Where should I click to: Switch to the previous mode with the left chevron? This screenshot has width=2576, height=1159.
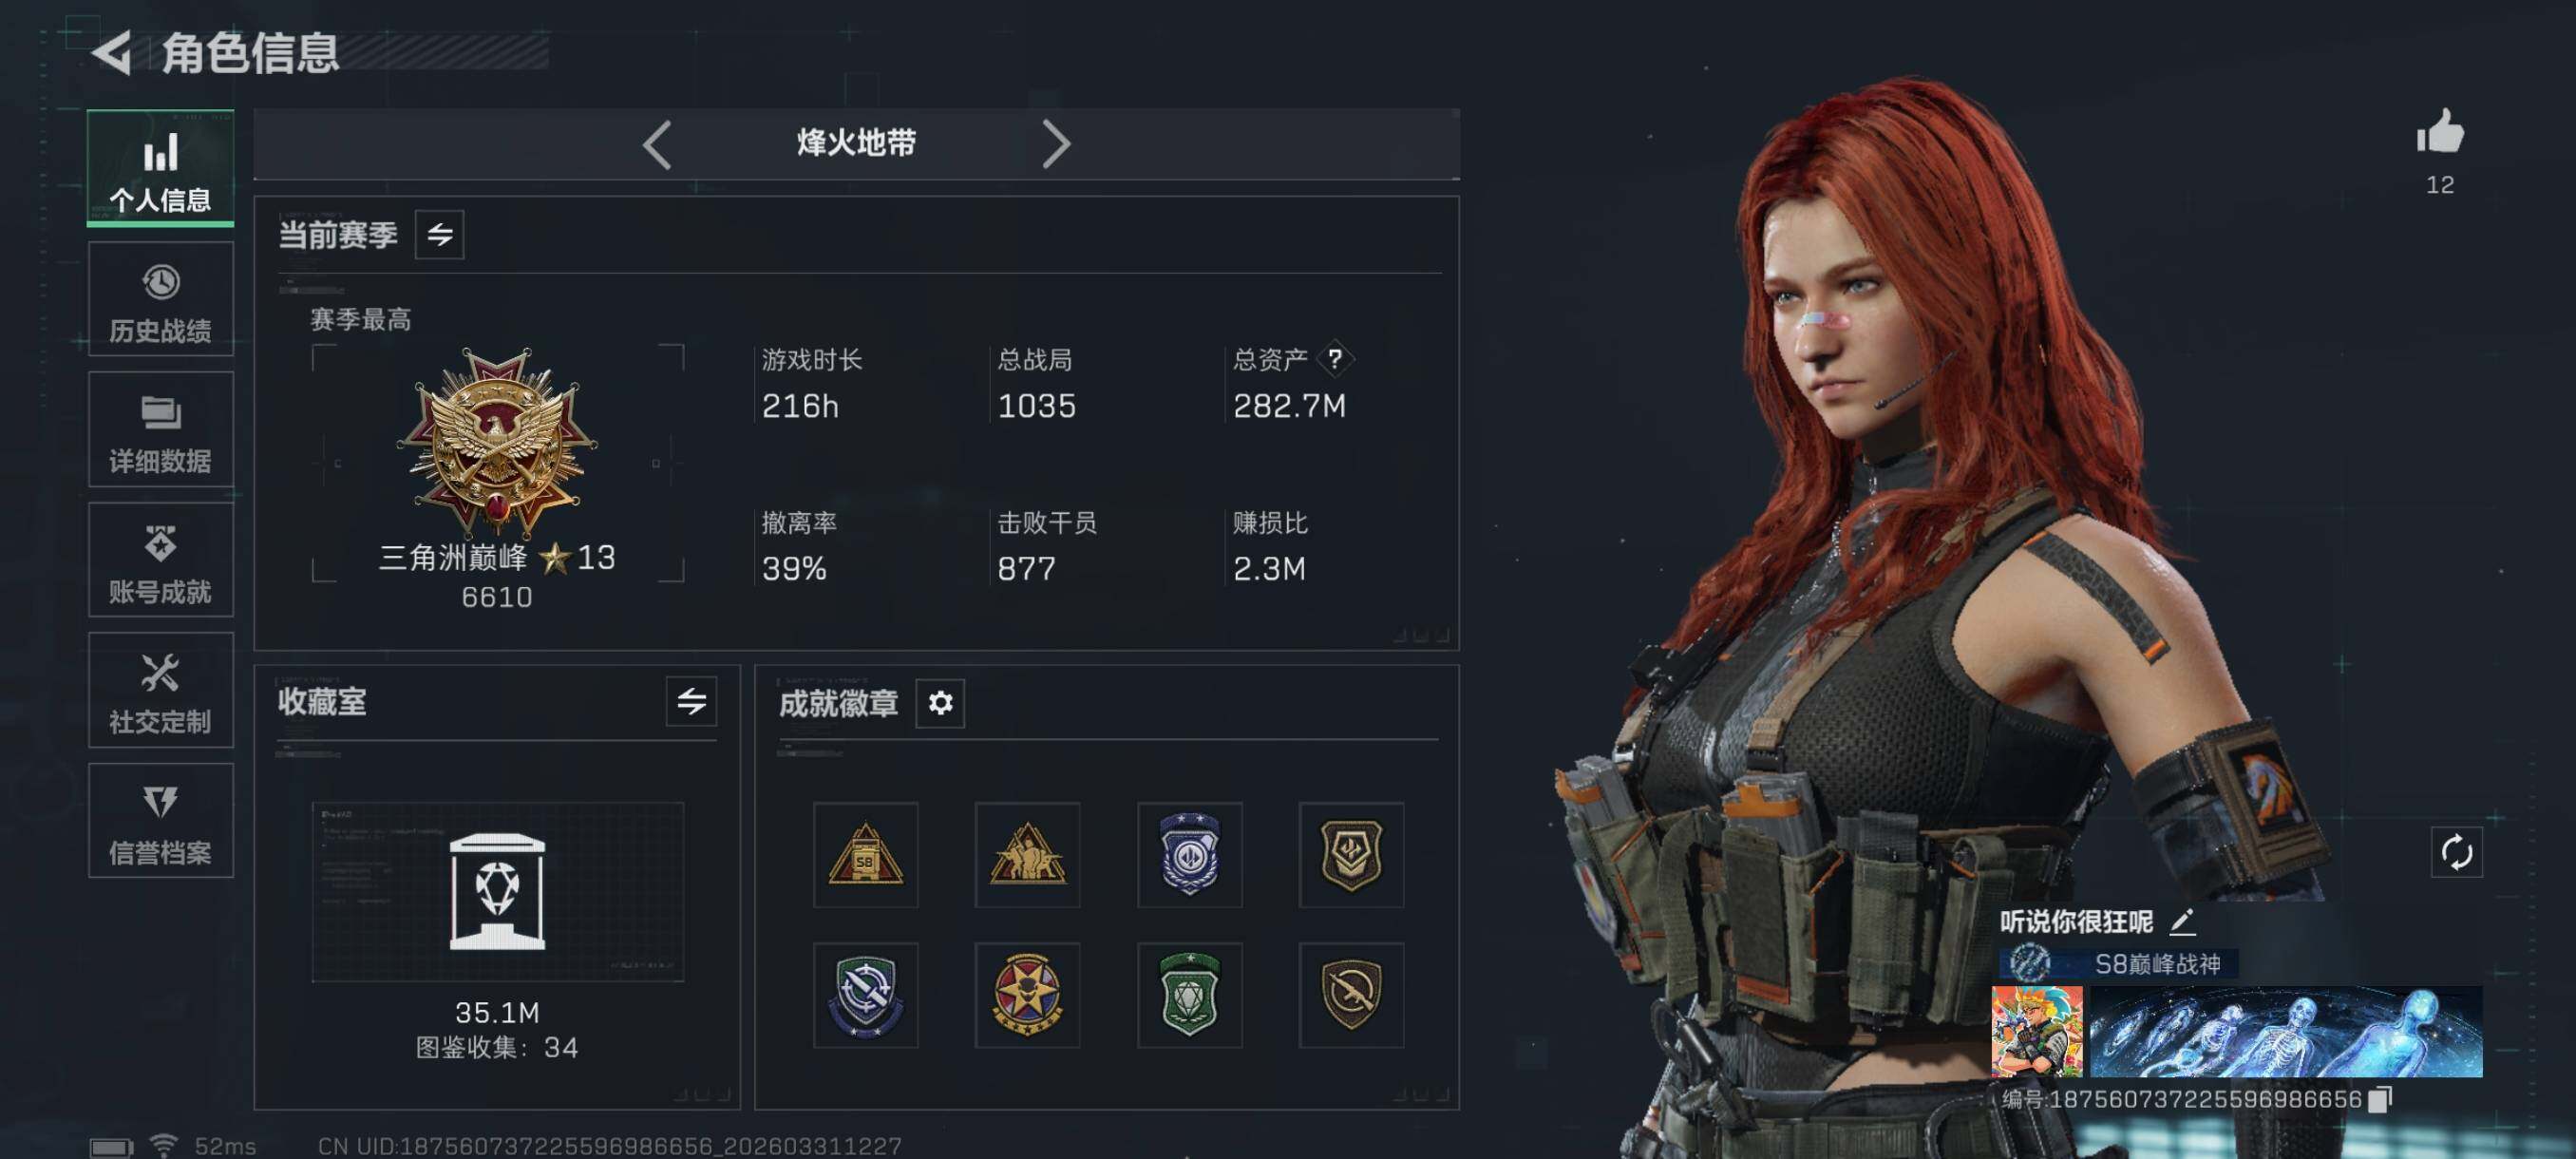pos(657,145)
